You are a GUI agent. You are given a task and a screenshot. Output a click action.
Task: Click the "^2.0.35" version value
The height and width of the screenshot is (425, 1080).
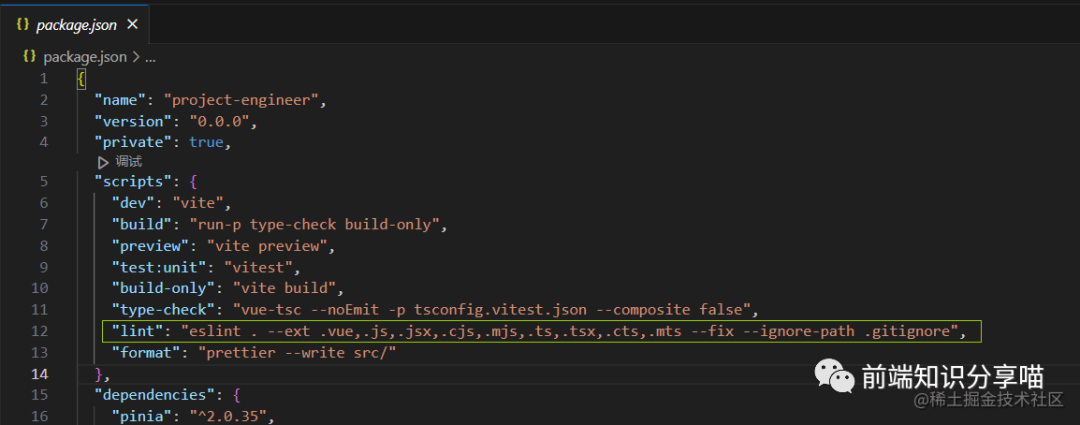227,417
